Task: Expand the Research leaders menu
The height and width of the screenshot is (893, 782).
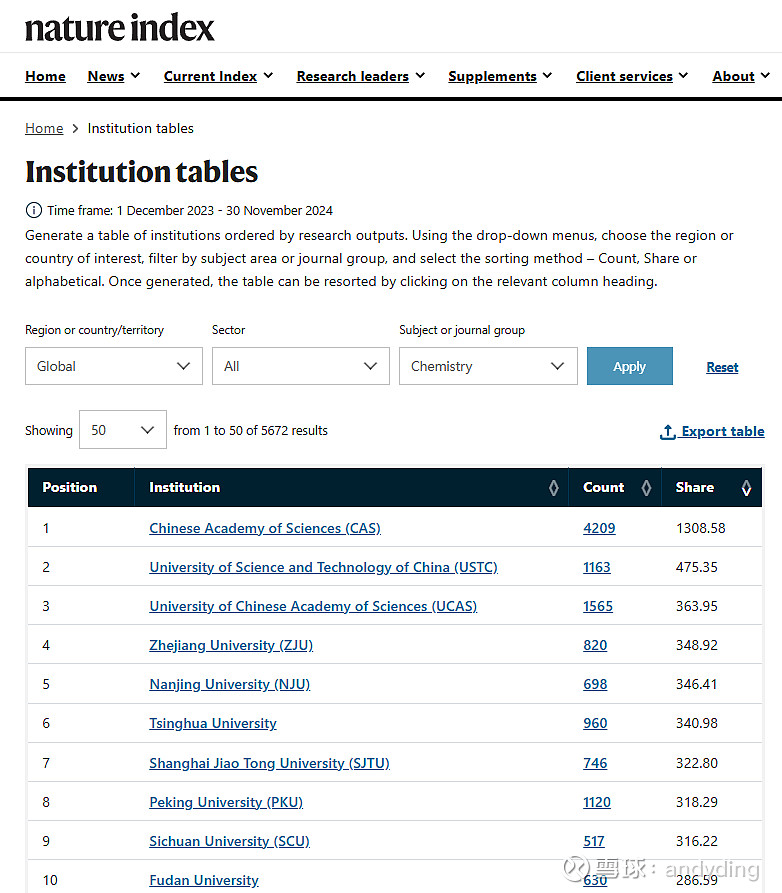Action: coord(360,76)
